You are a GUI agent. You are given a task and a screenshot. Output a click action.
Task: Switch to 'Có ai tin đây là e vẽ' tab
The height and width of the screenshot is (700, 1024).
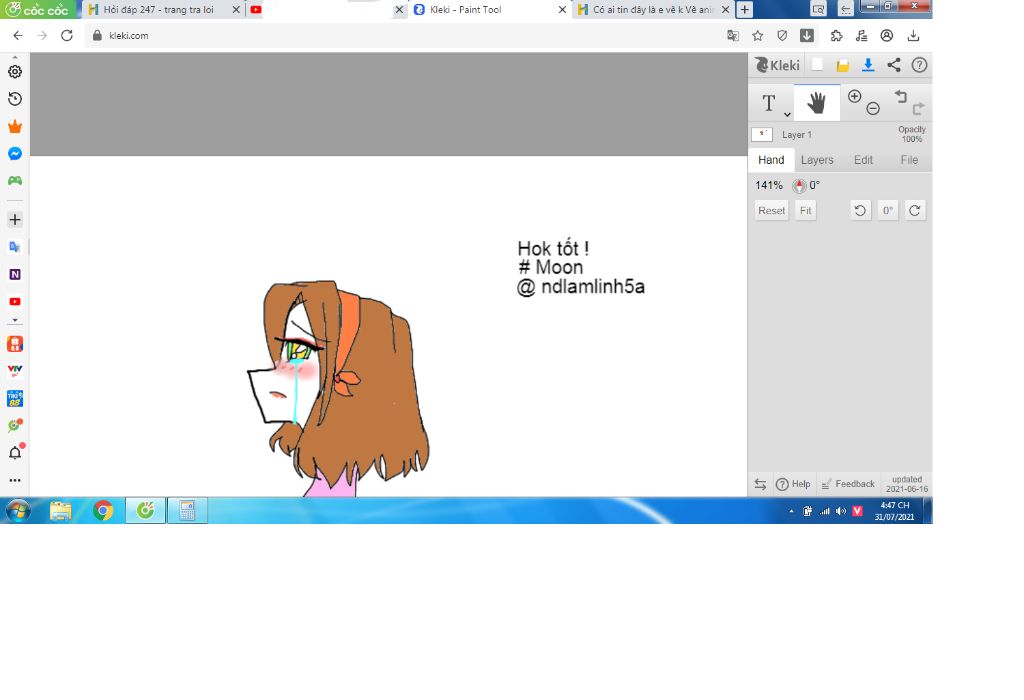653,10
